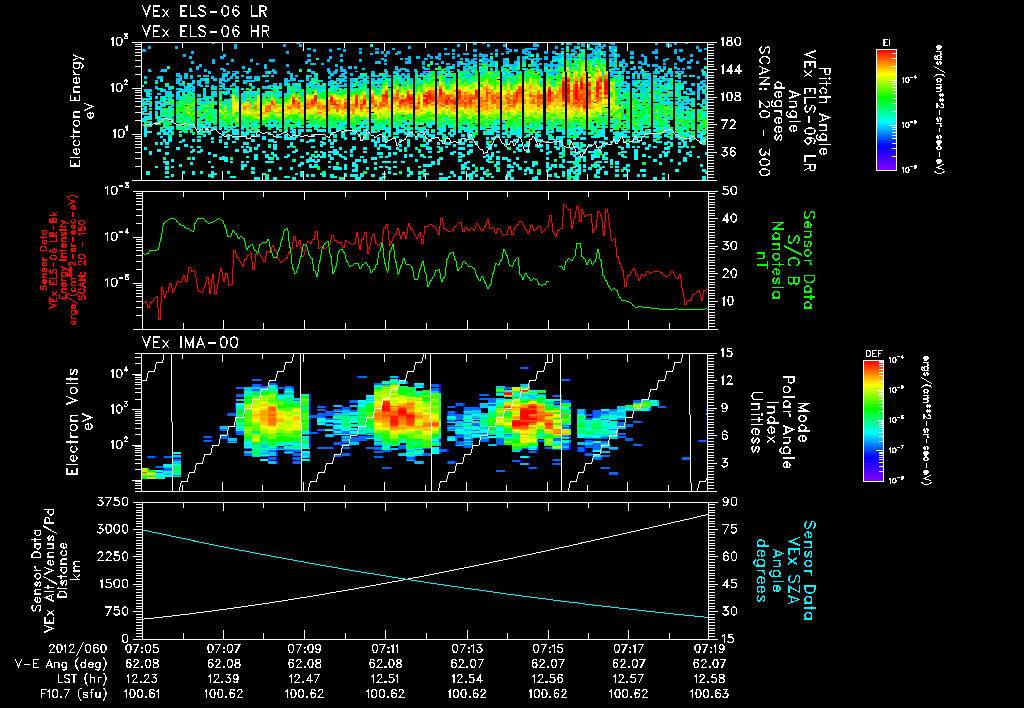Click the 07:17 time tick label
The image size is (1024, 708).
[x=628, y=649]
